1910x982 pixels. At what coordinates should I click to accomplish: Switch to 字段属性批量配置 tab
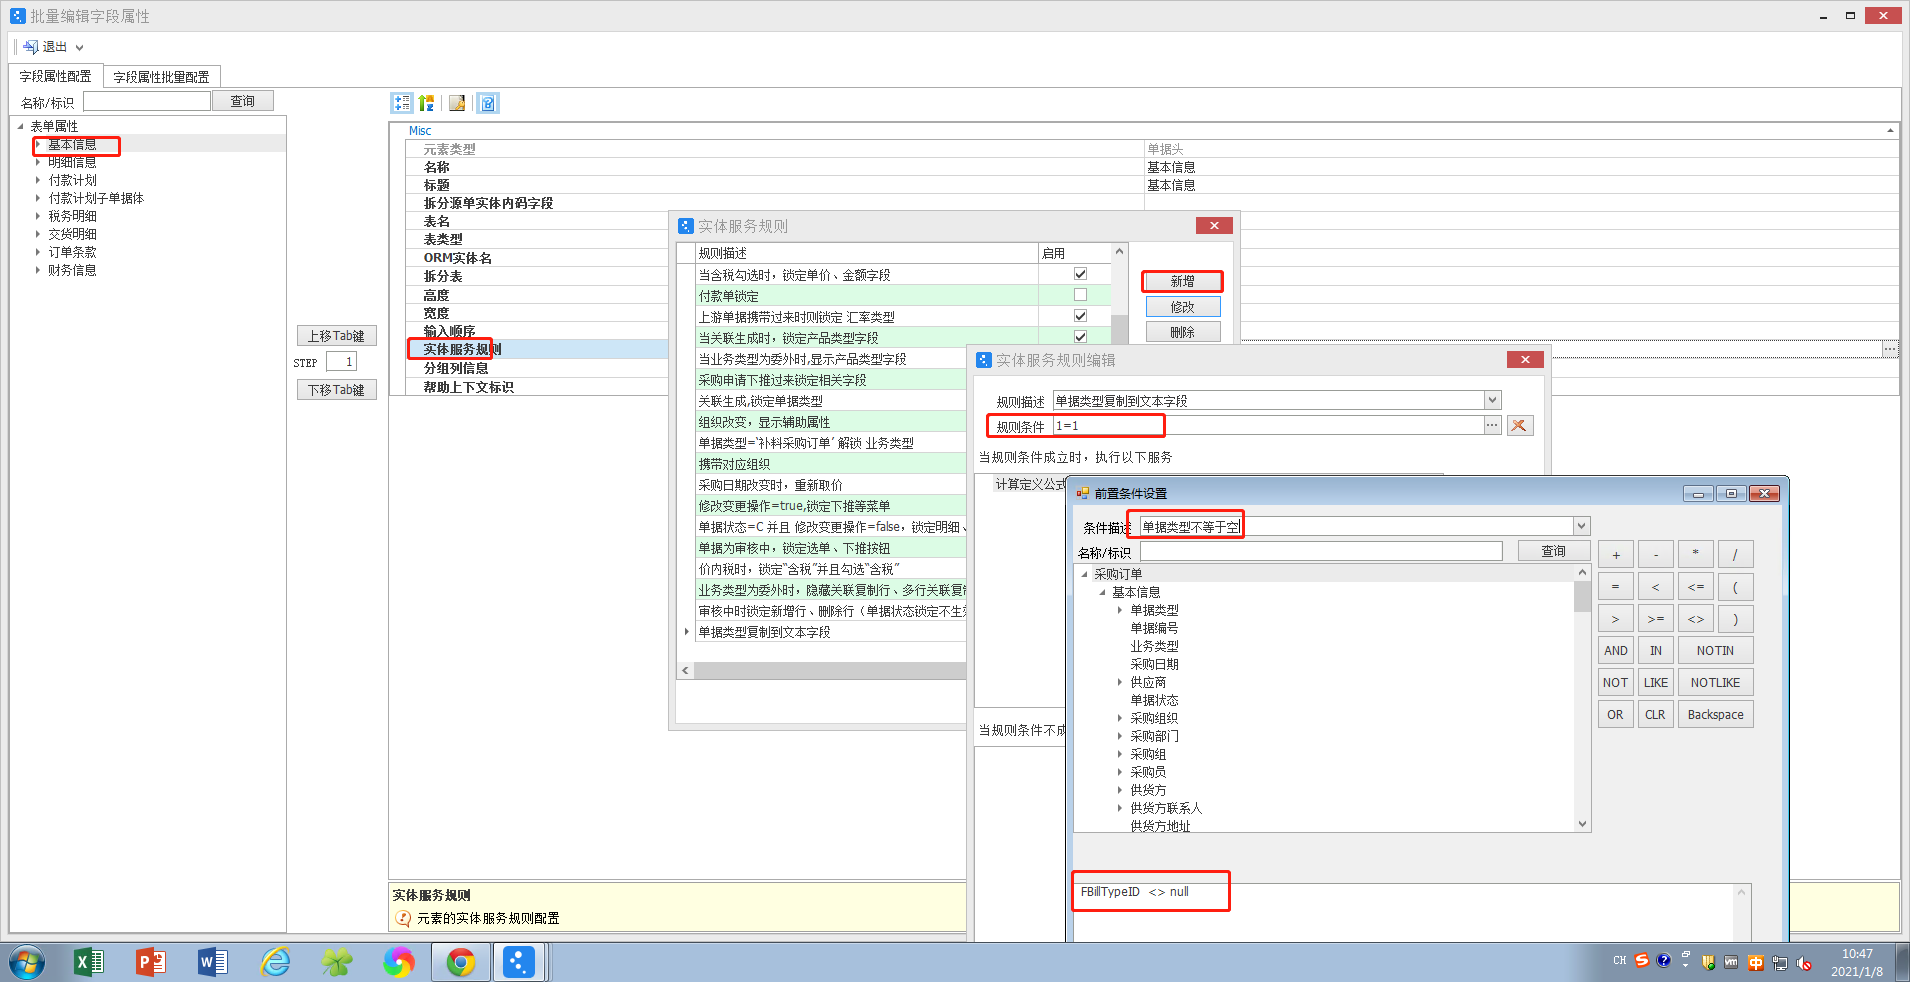[161, 77]
